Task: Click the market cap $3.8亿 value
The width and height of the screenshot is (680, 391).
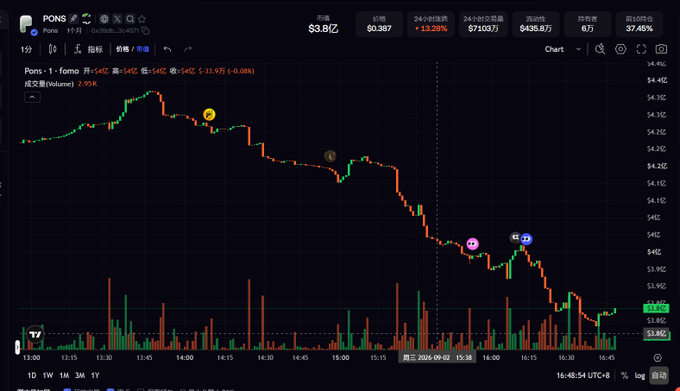Action: point(323,29)
